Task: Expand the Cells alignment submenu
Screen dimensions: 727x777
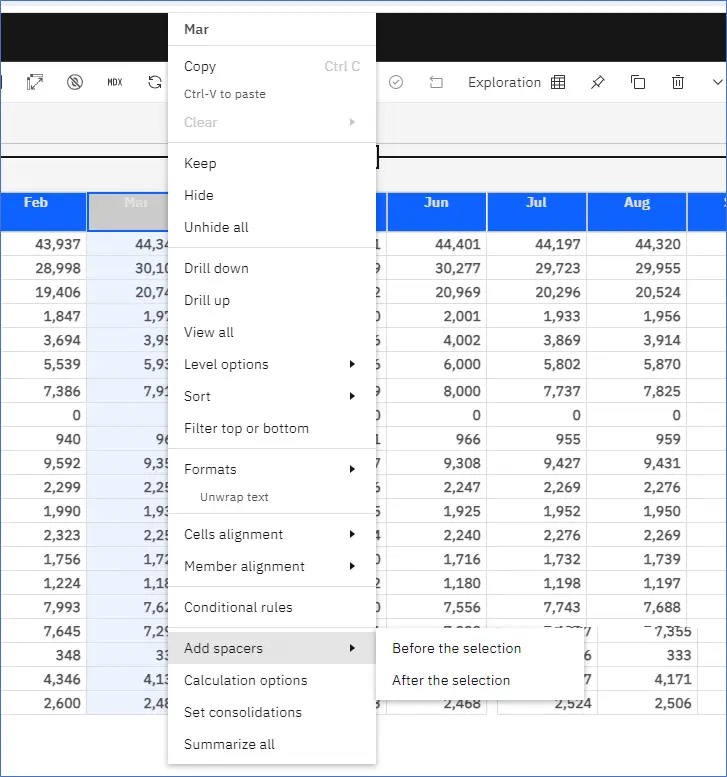Action: point(272,534)
